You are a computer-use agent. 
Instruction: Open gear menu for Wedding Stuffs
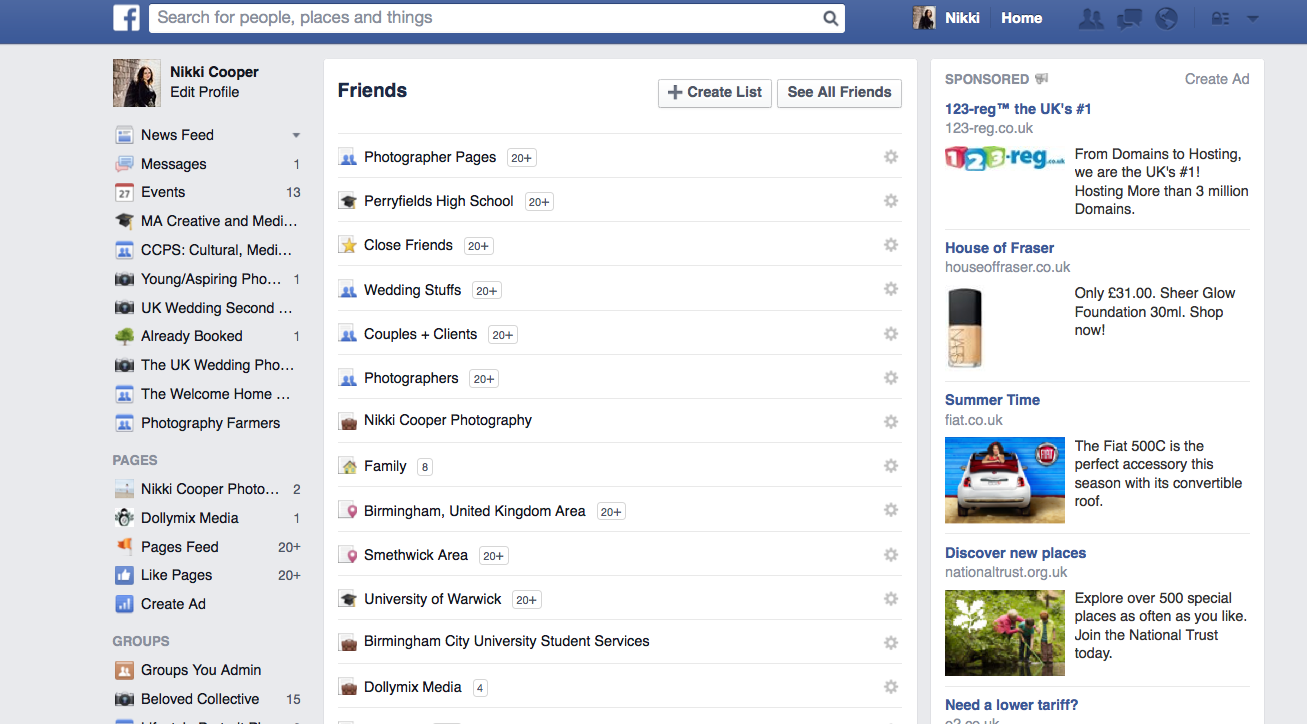pos(891,289)
